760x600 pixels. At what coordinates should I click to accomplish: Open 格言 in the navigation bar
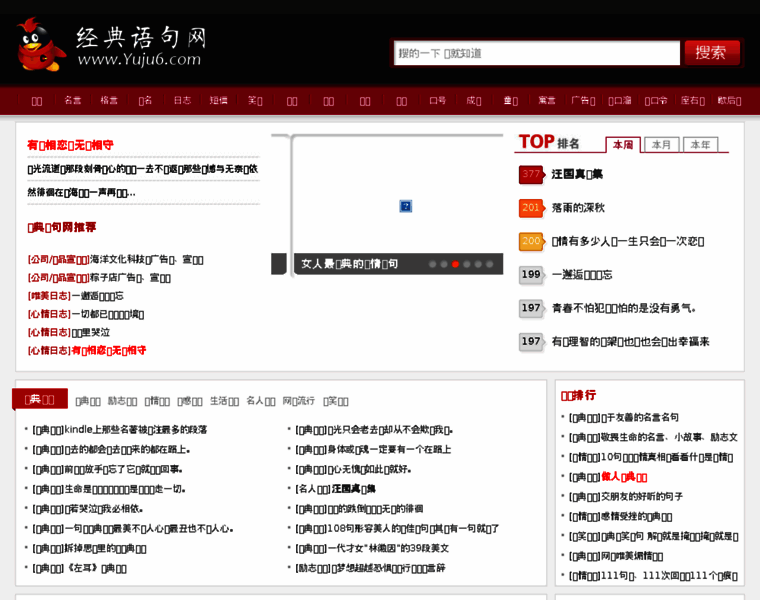click(109, 100)
